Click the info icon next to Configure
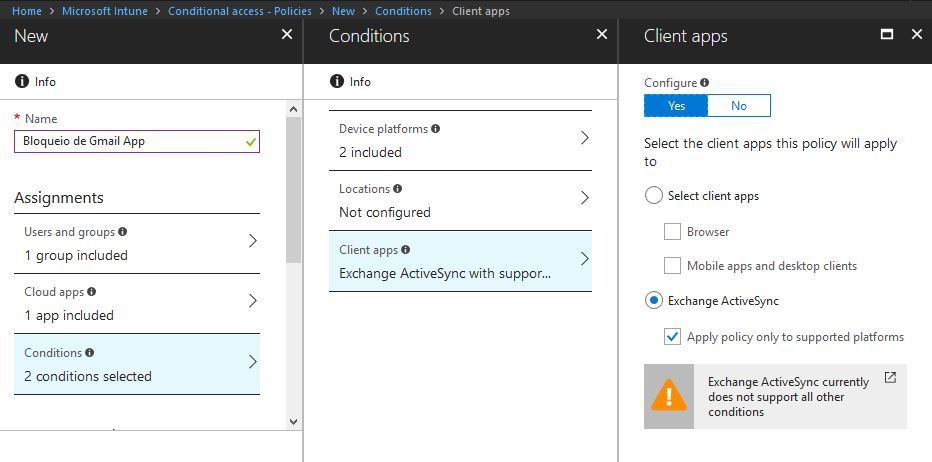Screen dimensions: 932x462 [x=705, y=83]
